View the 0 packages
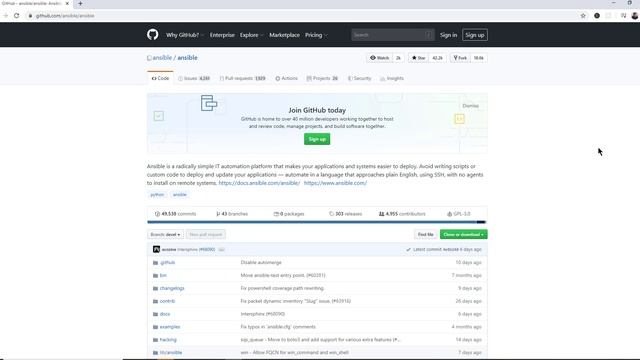This screenshot has height=360, width=640. tap(289, 214)
